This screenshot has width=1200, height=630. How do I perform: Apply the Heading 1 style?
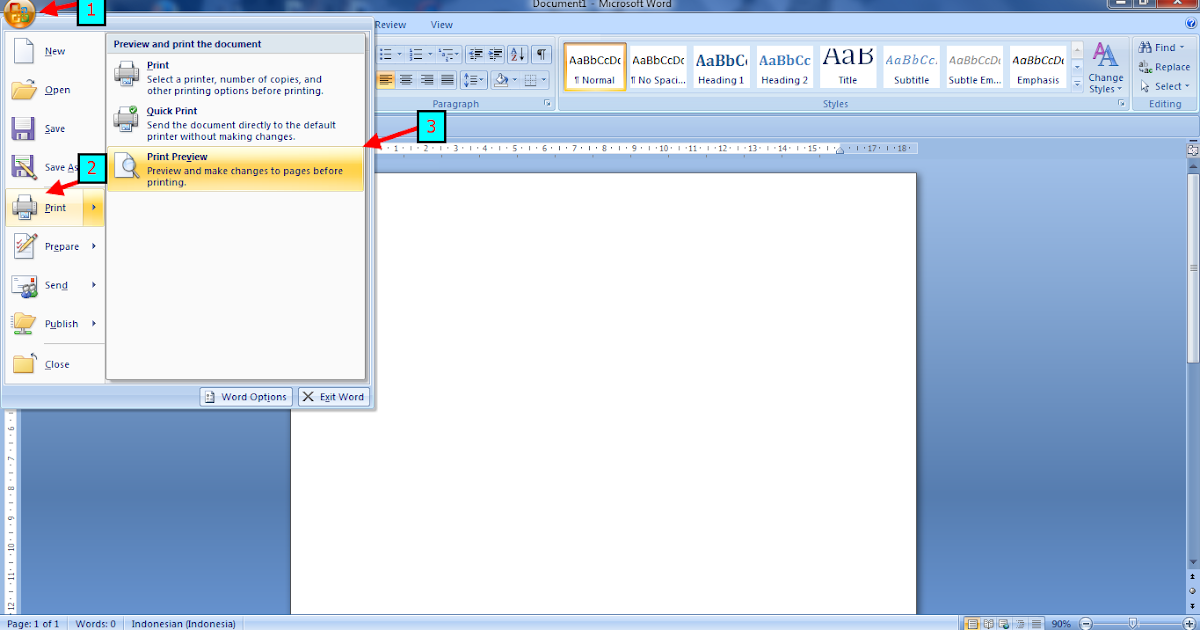pyautogui.click(x=721, y=66)
